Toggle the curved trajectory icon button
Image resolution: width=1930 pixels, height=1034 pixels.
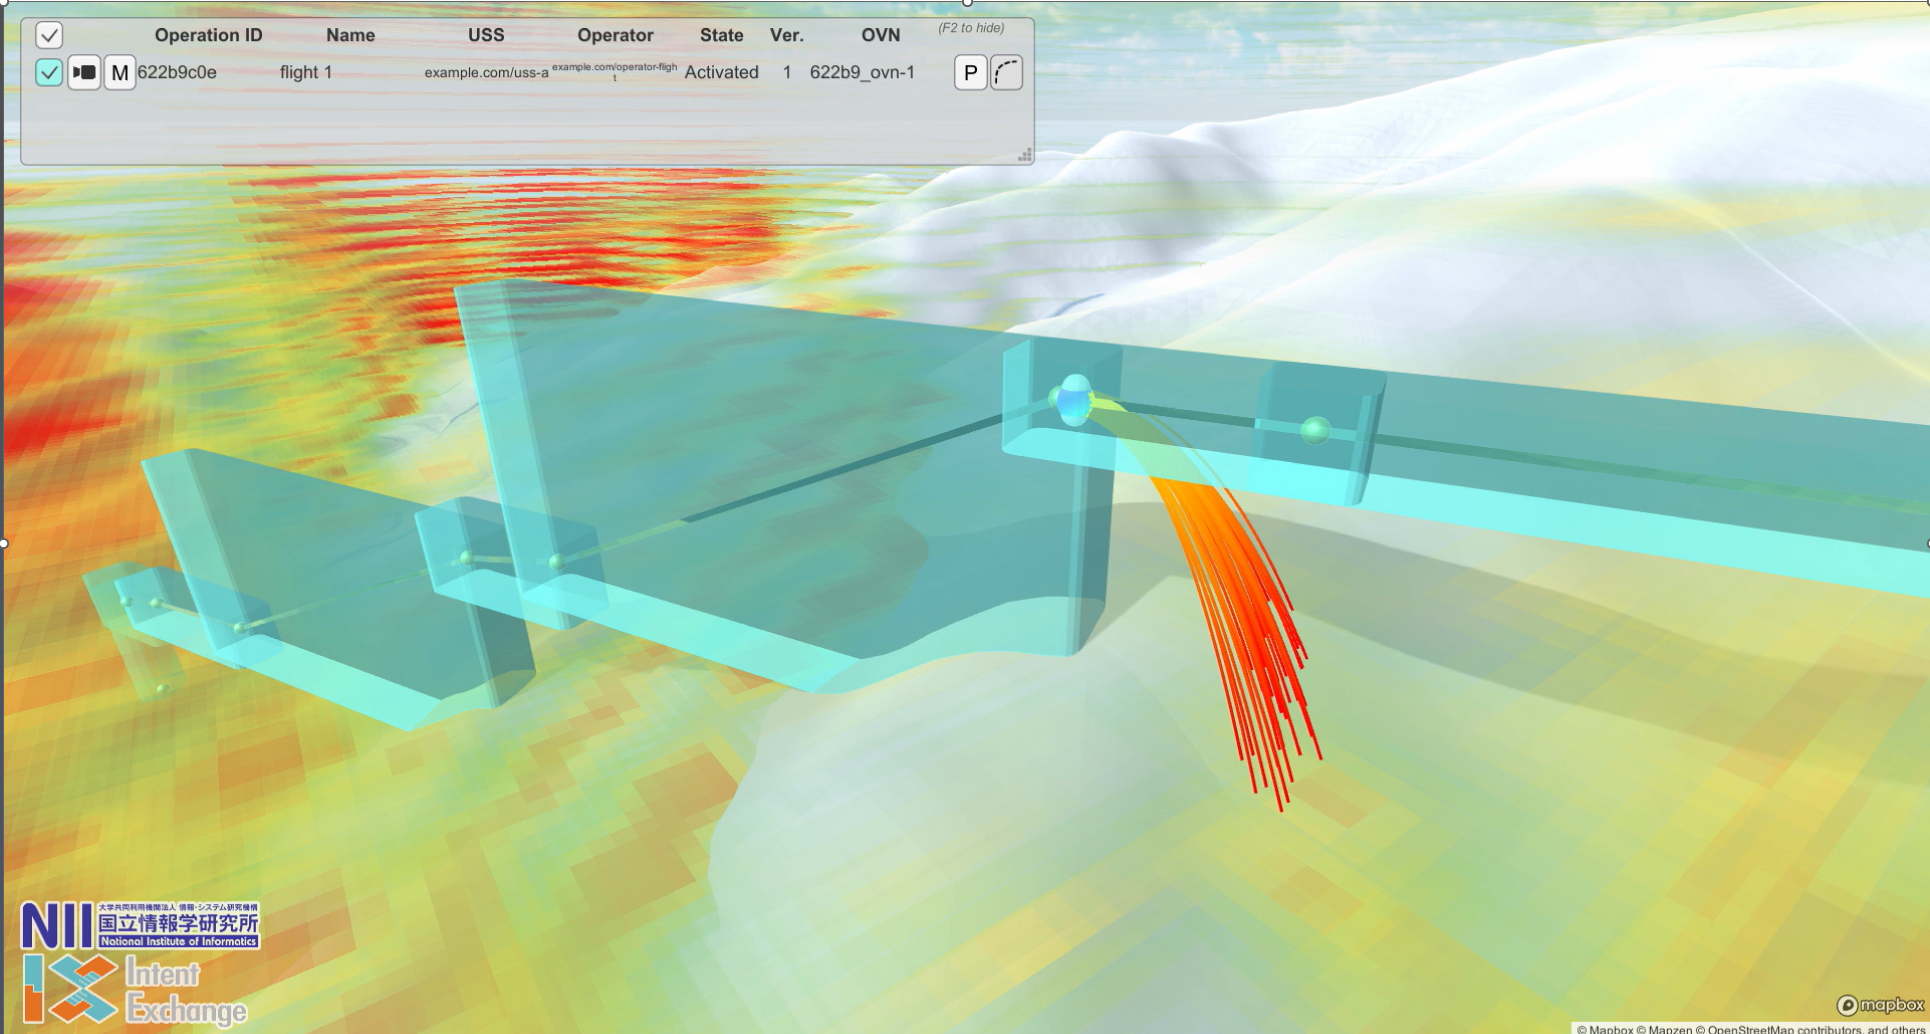(1007, 73)
